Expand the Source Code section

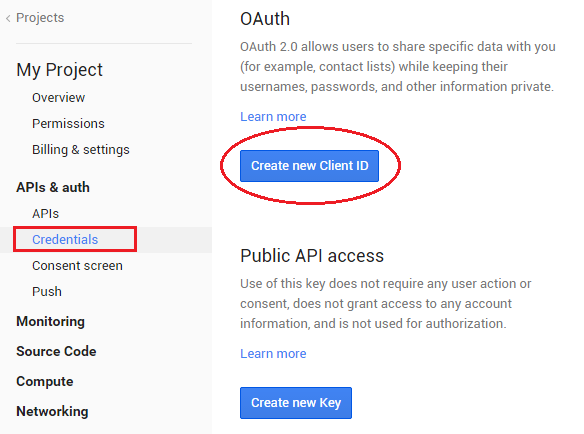point(56,351)
